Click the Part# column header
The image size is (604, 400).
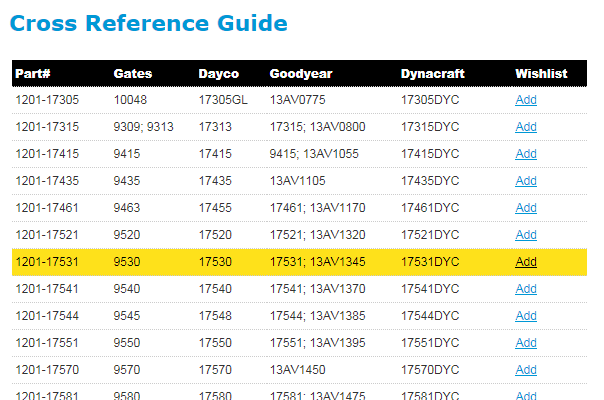pyautogui.click(x=33, y=74)
